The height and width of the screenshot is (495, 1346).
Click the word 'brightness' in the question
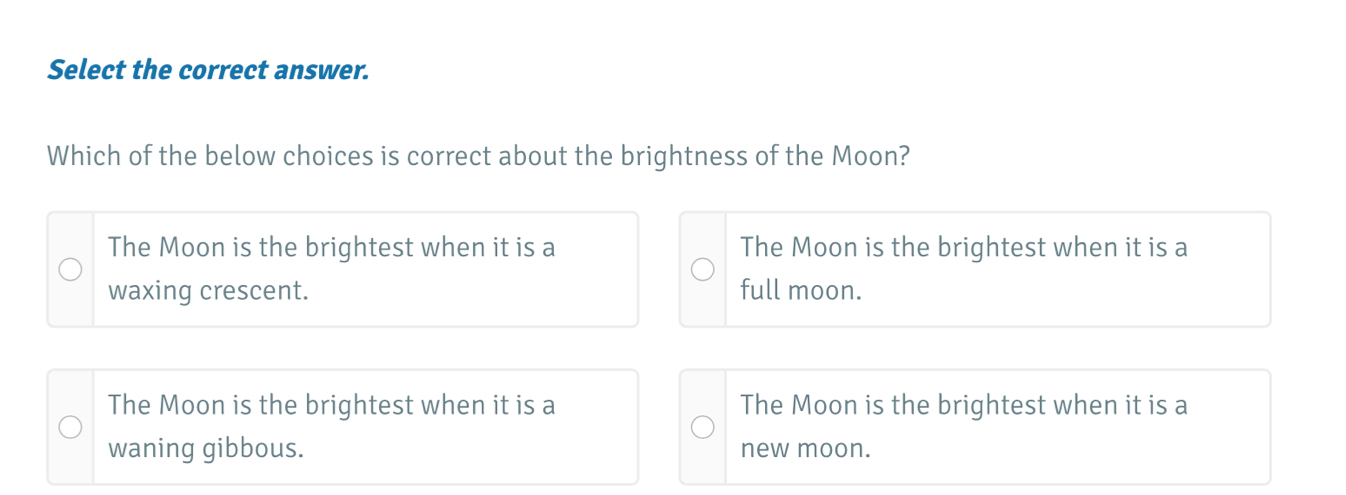click(670, 157)
